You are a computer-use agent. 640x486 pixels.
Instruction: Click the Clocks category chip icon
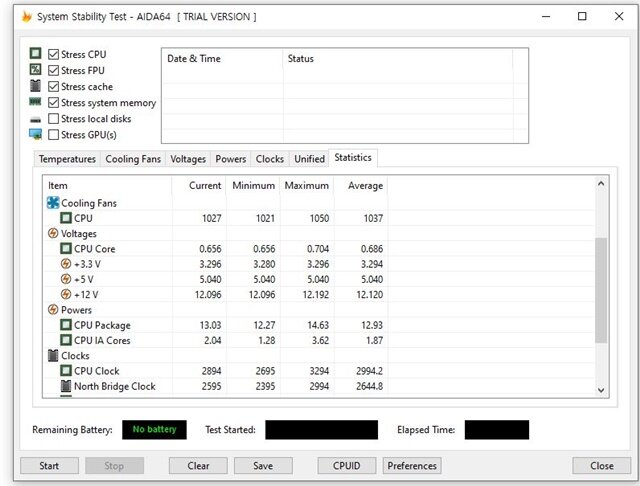click(53, 355)
